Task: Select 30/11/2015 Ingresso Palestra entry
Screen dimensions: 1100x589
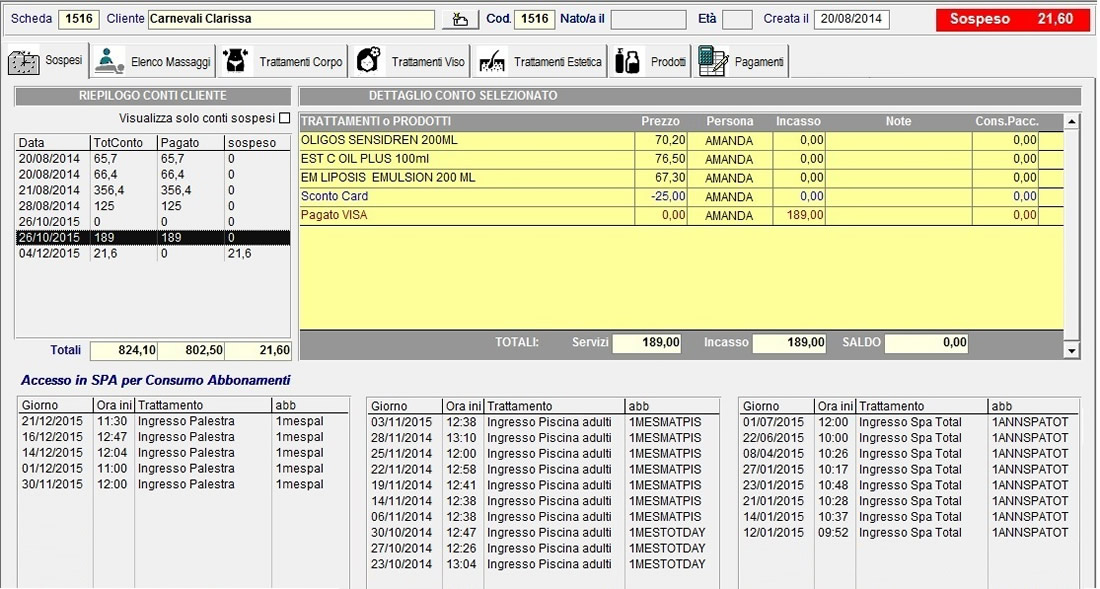Action: click(x=183, y=485)
